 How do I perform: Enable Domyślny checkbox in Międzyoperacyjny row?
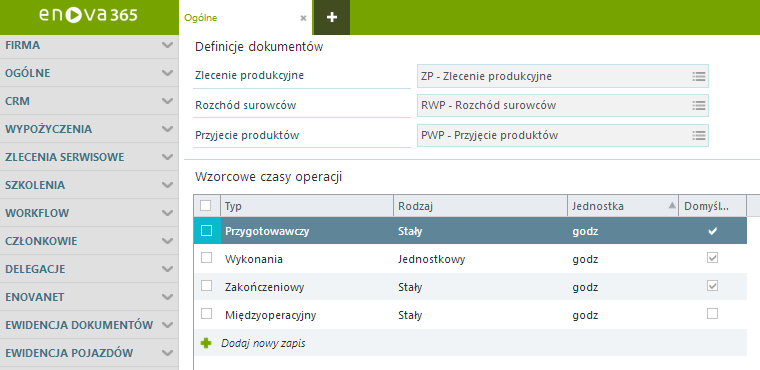coord(712,314)
